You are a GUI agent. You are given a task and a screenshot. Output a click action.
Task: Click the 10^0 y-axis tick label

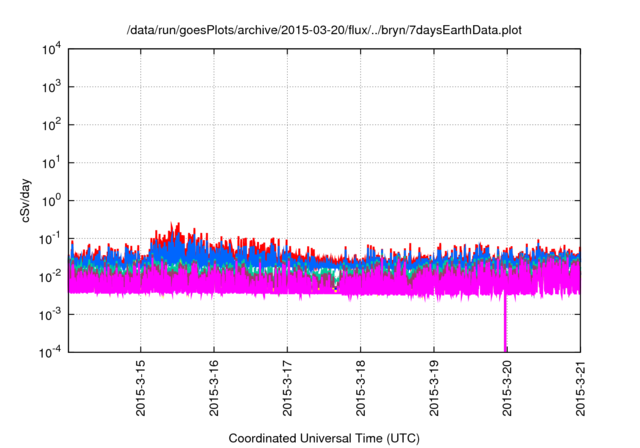51,201
